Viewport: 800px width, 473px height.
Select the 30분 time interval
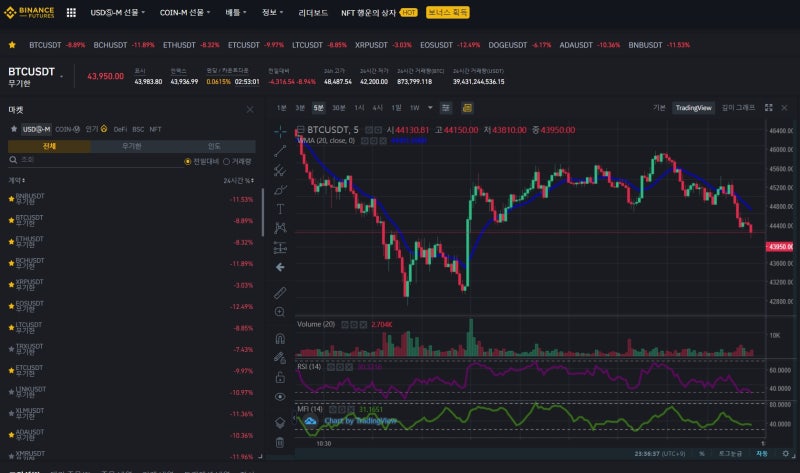click(x=339, y=108)
